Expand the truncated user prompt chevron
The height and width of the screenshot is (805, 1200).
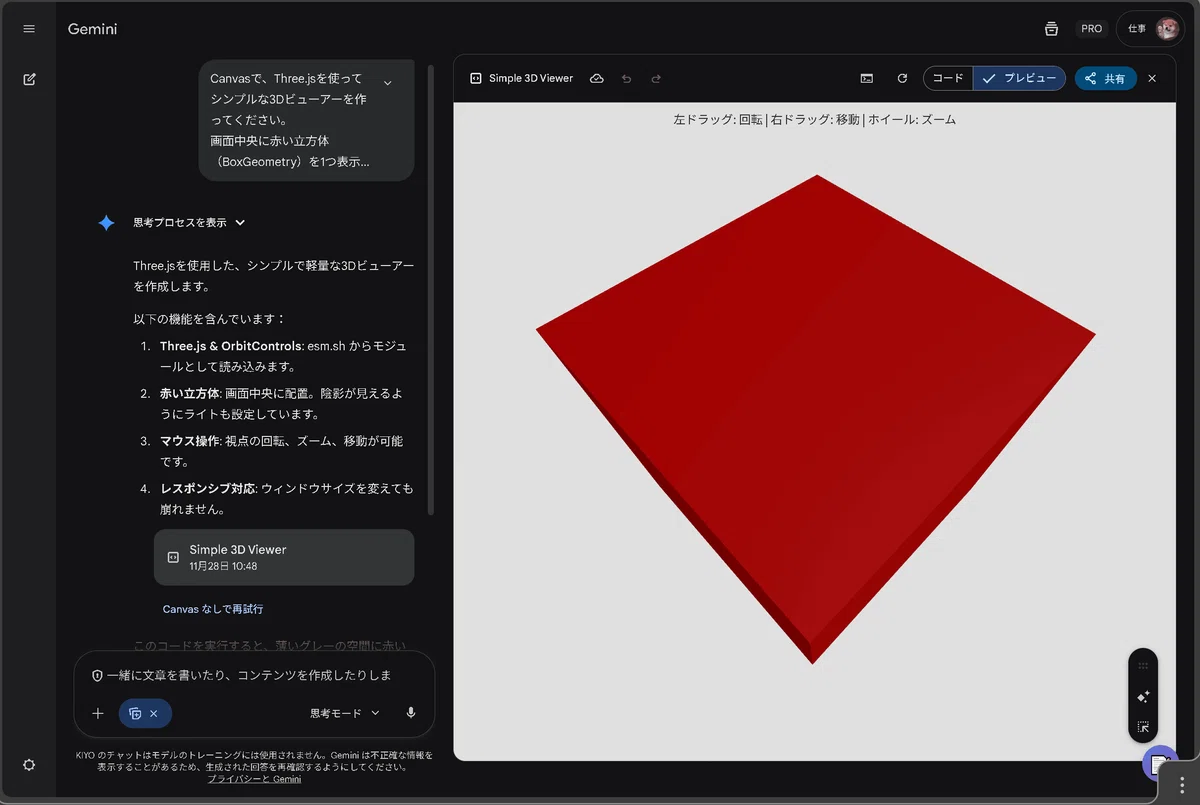tap(388, 82)
